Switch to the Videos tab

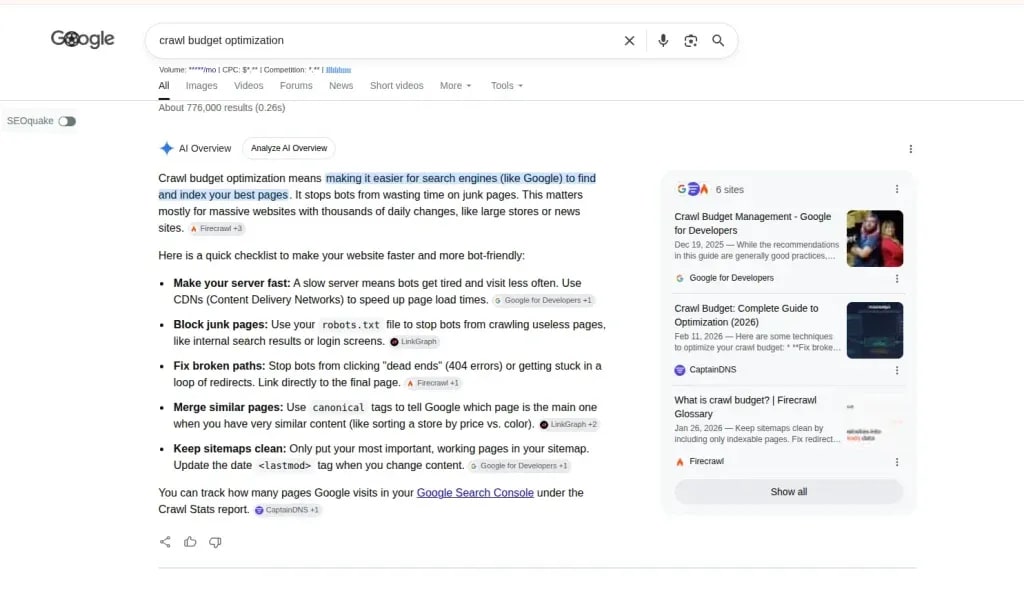coord(248,86)
